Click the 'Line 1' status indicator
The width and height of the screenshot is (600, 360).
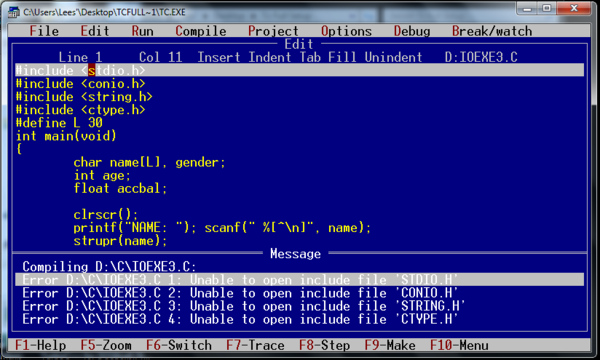point(80,57)
